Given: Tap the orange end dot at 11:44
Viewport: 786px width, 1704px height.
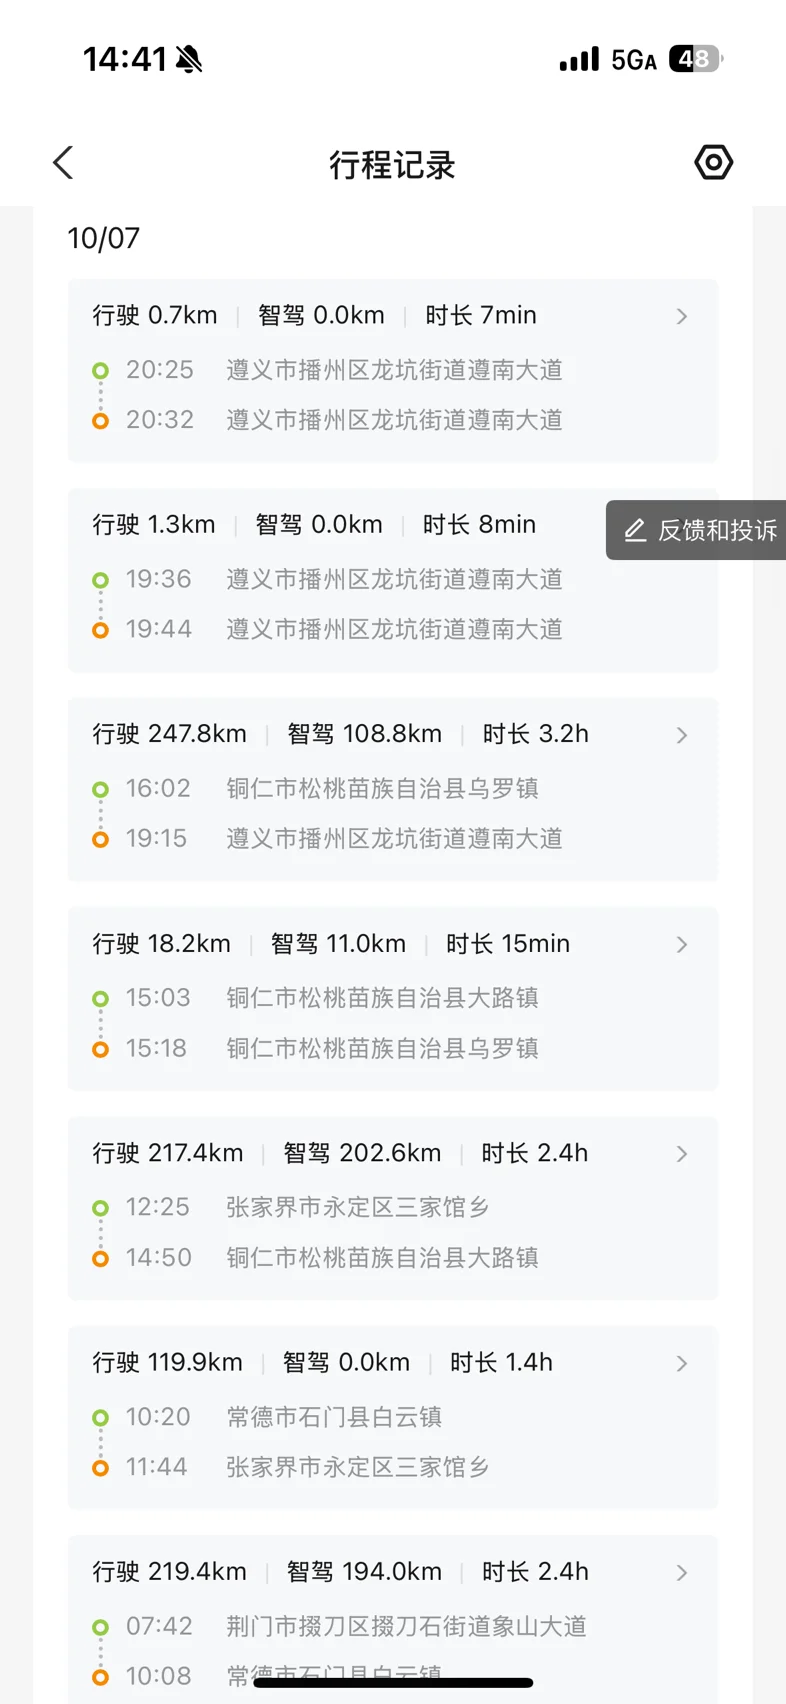Looking at the screenshot, I should [x=100, y=1468].
